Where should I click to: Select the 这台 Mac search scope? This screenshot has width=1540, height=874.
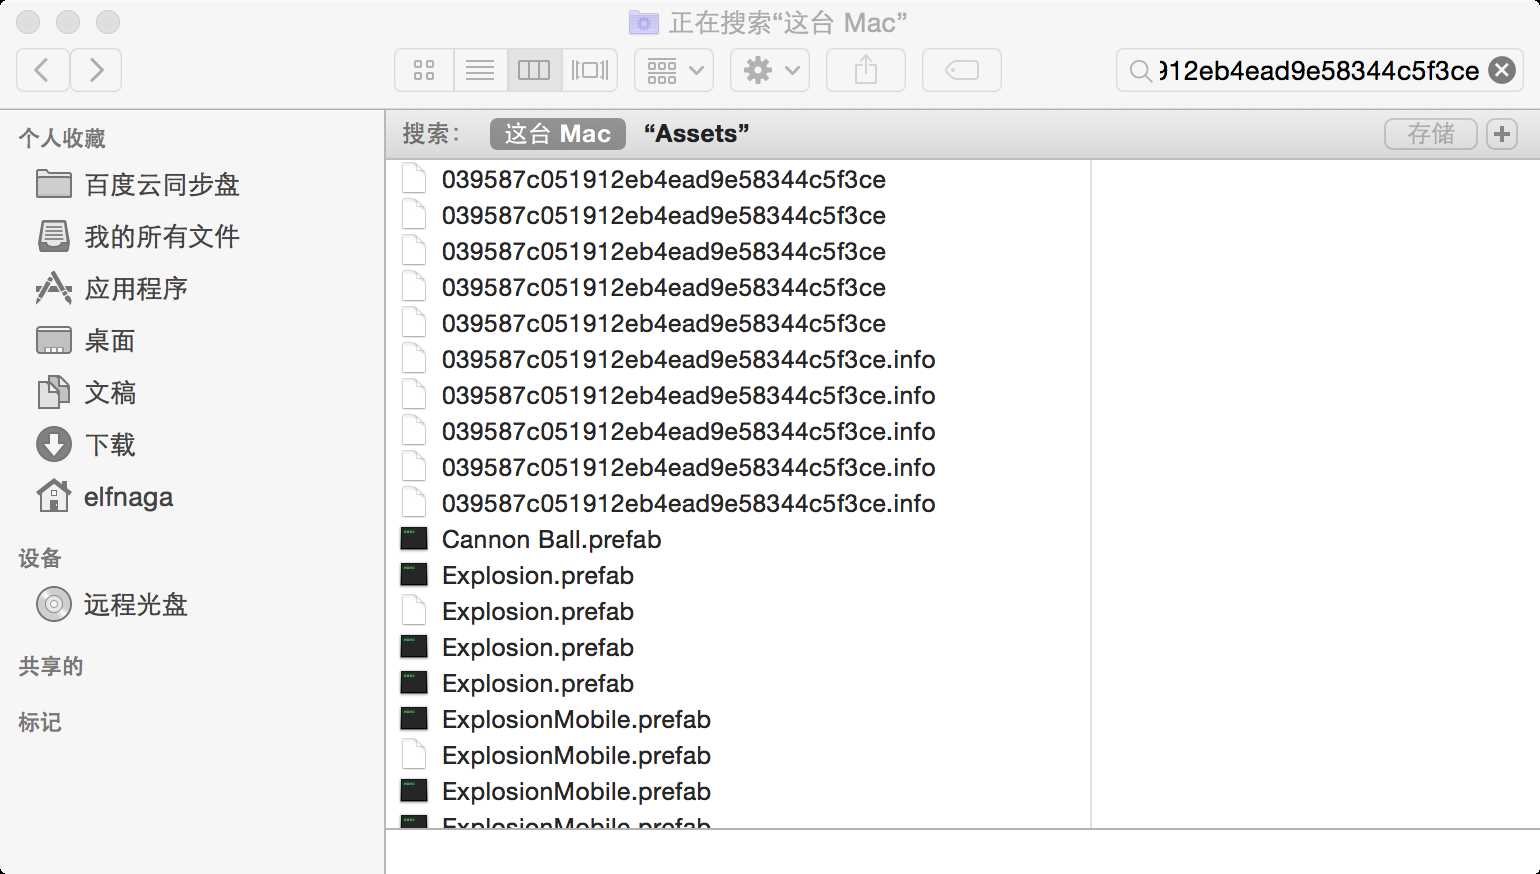(x=557, y=134)
